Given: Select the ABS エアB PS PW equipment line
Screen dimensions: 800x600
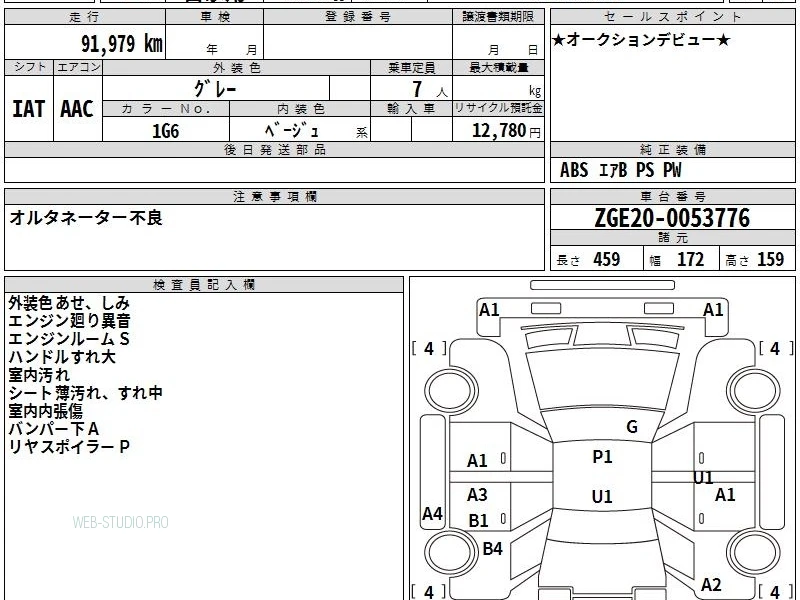Looking at the screenshot, I should [620, 170].
